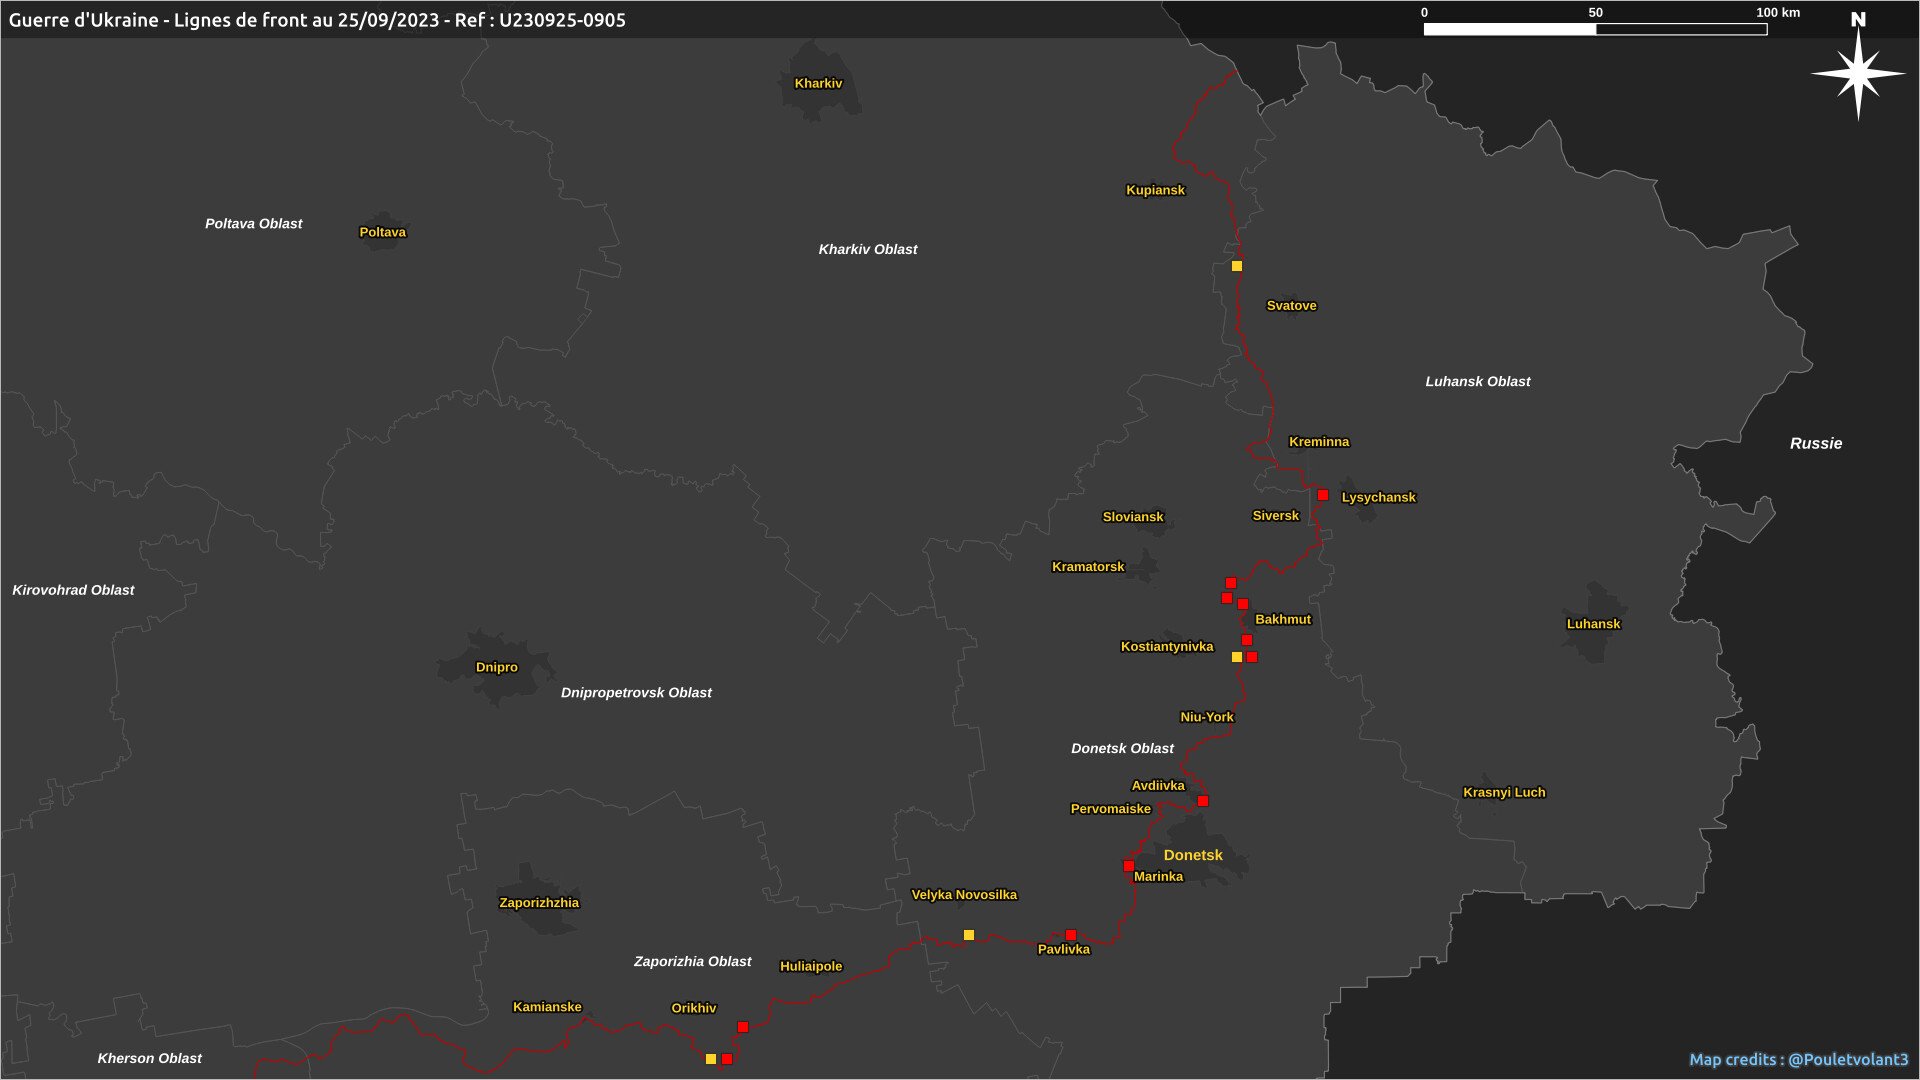This screenshot has height=1080, width=1920.
Task: Click the Poltava city label
Action: pyautogui.click(x=383, y=232)
